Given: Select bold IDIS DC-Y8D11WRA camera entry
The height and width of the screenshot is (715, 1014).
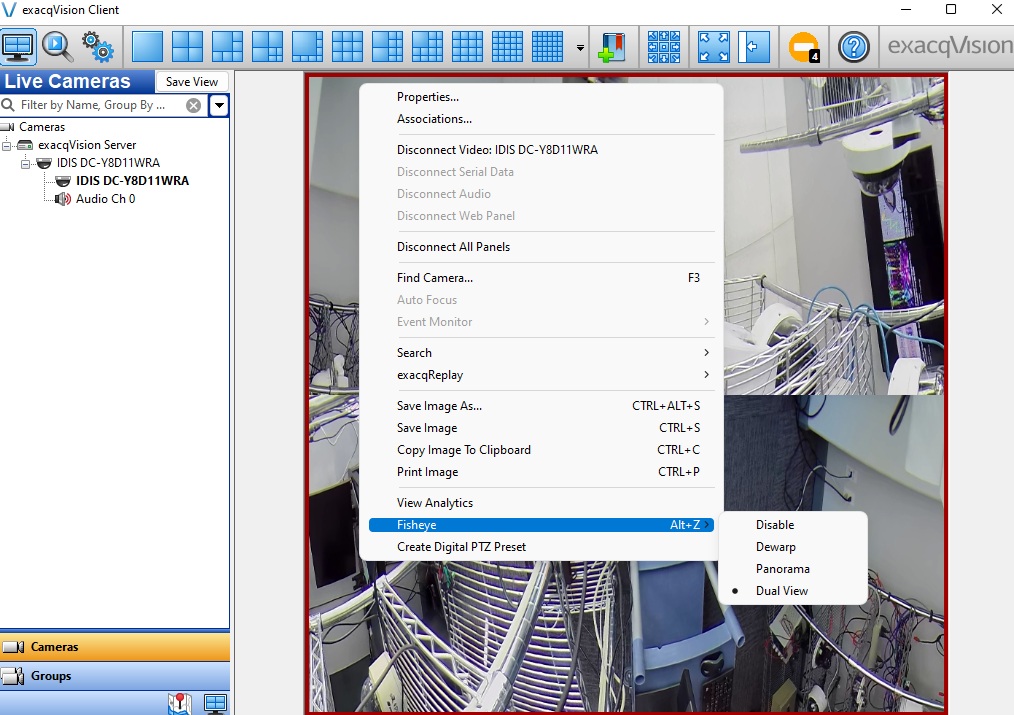Looking at the screenshot, I should [132, 180].
